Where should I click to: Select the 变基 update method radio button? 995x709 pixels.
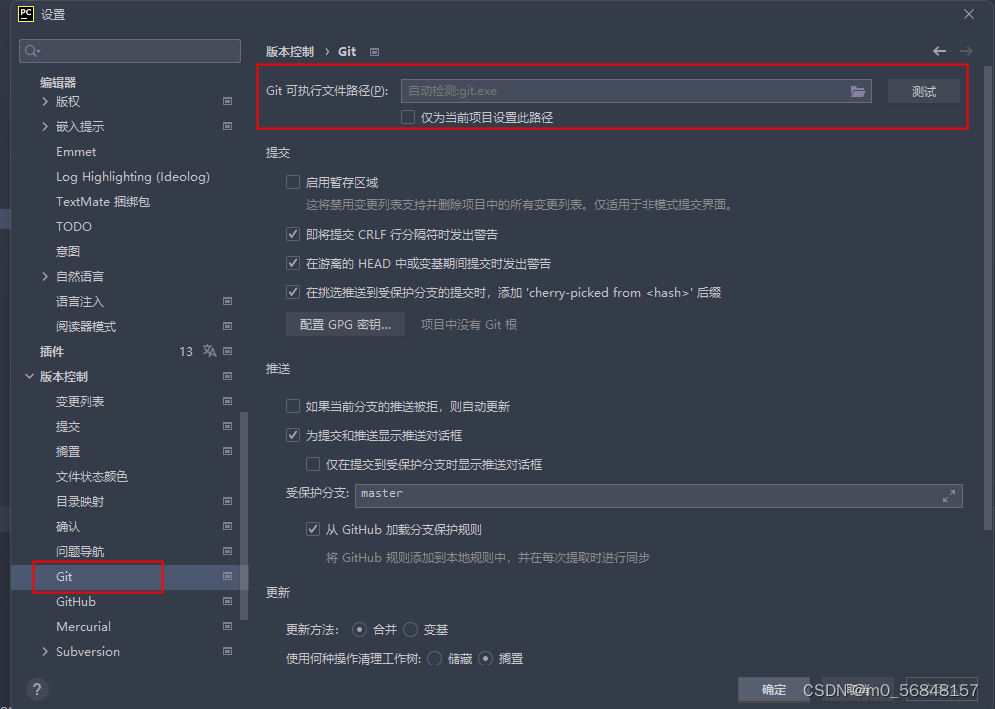point(409,629)
